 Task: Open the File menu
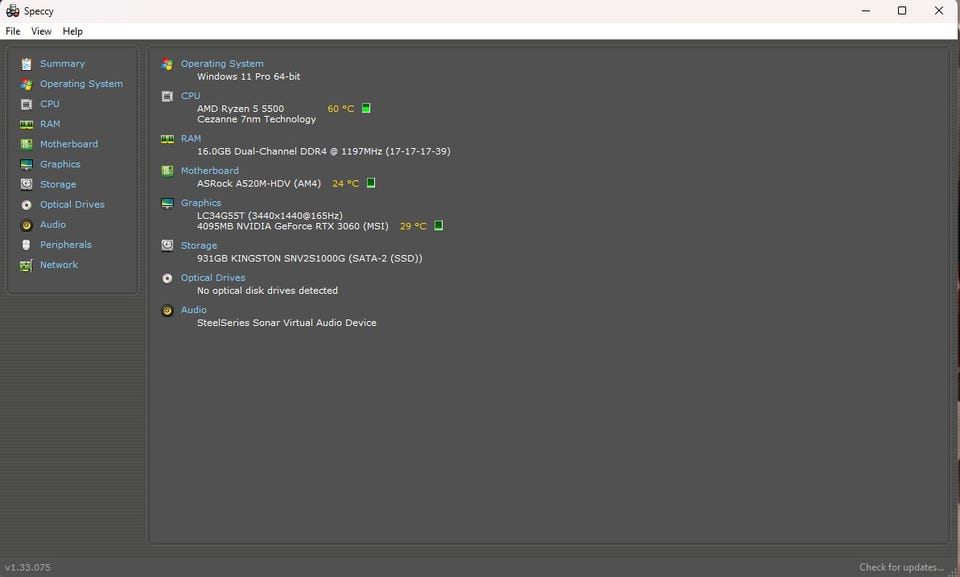[x=13, y=31]
